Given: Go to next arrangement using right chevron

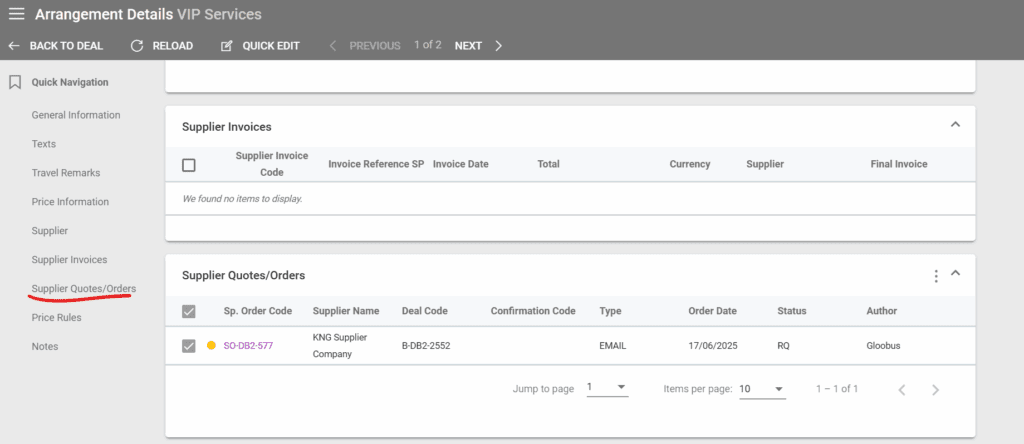Looking at the screenshot, I should click(499, 46).
